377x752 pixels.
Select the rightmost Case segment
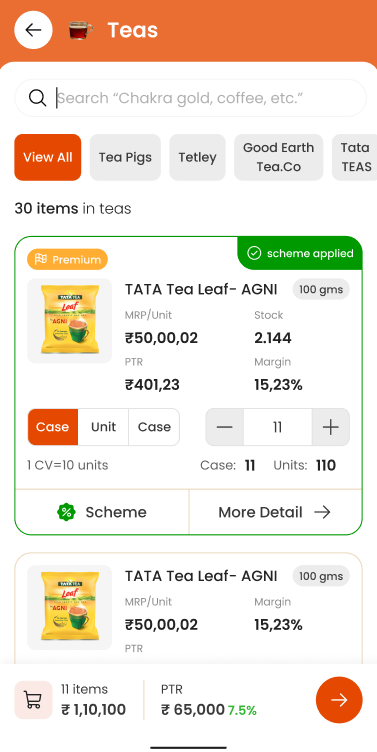tap(154, 427)
